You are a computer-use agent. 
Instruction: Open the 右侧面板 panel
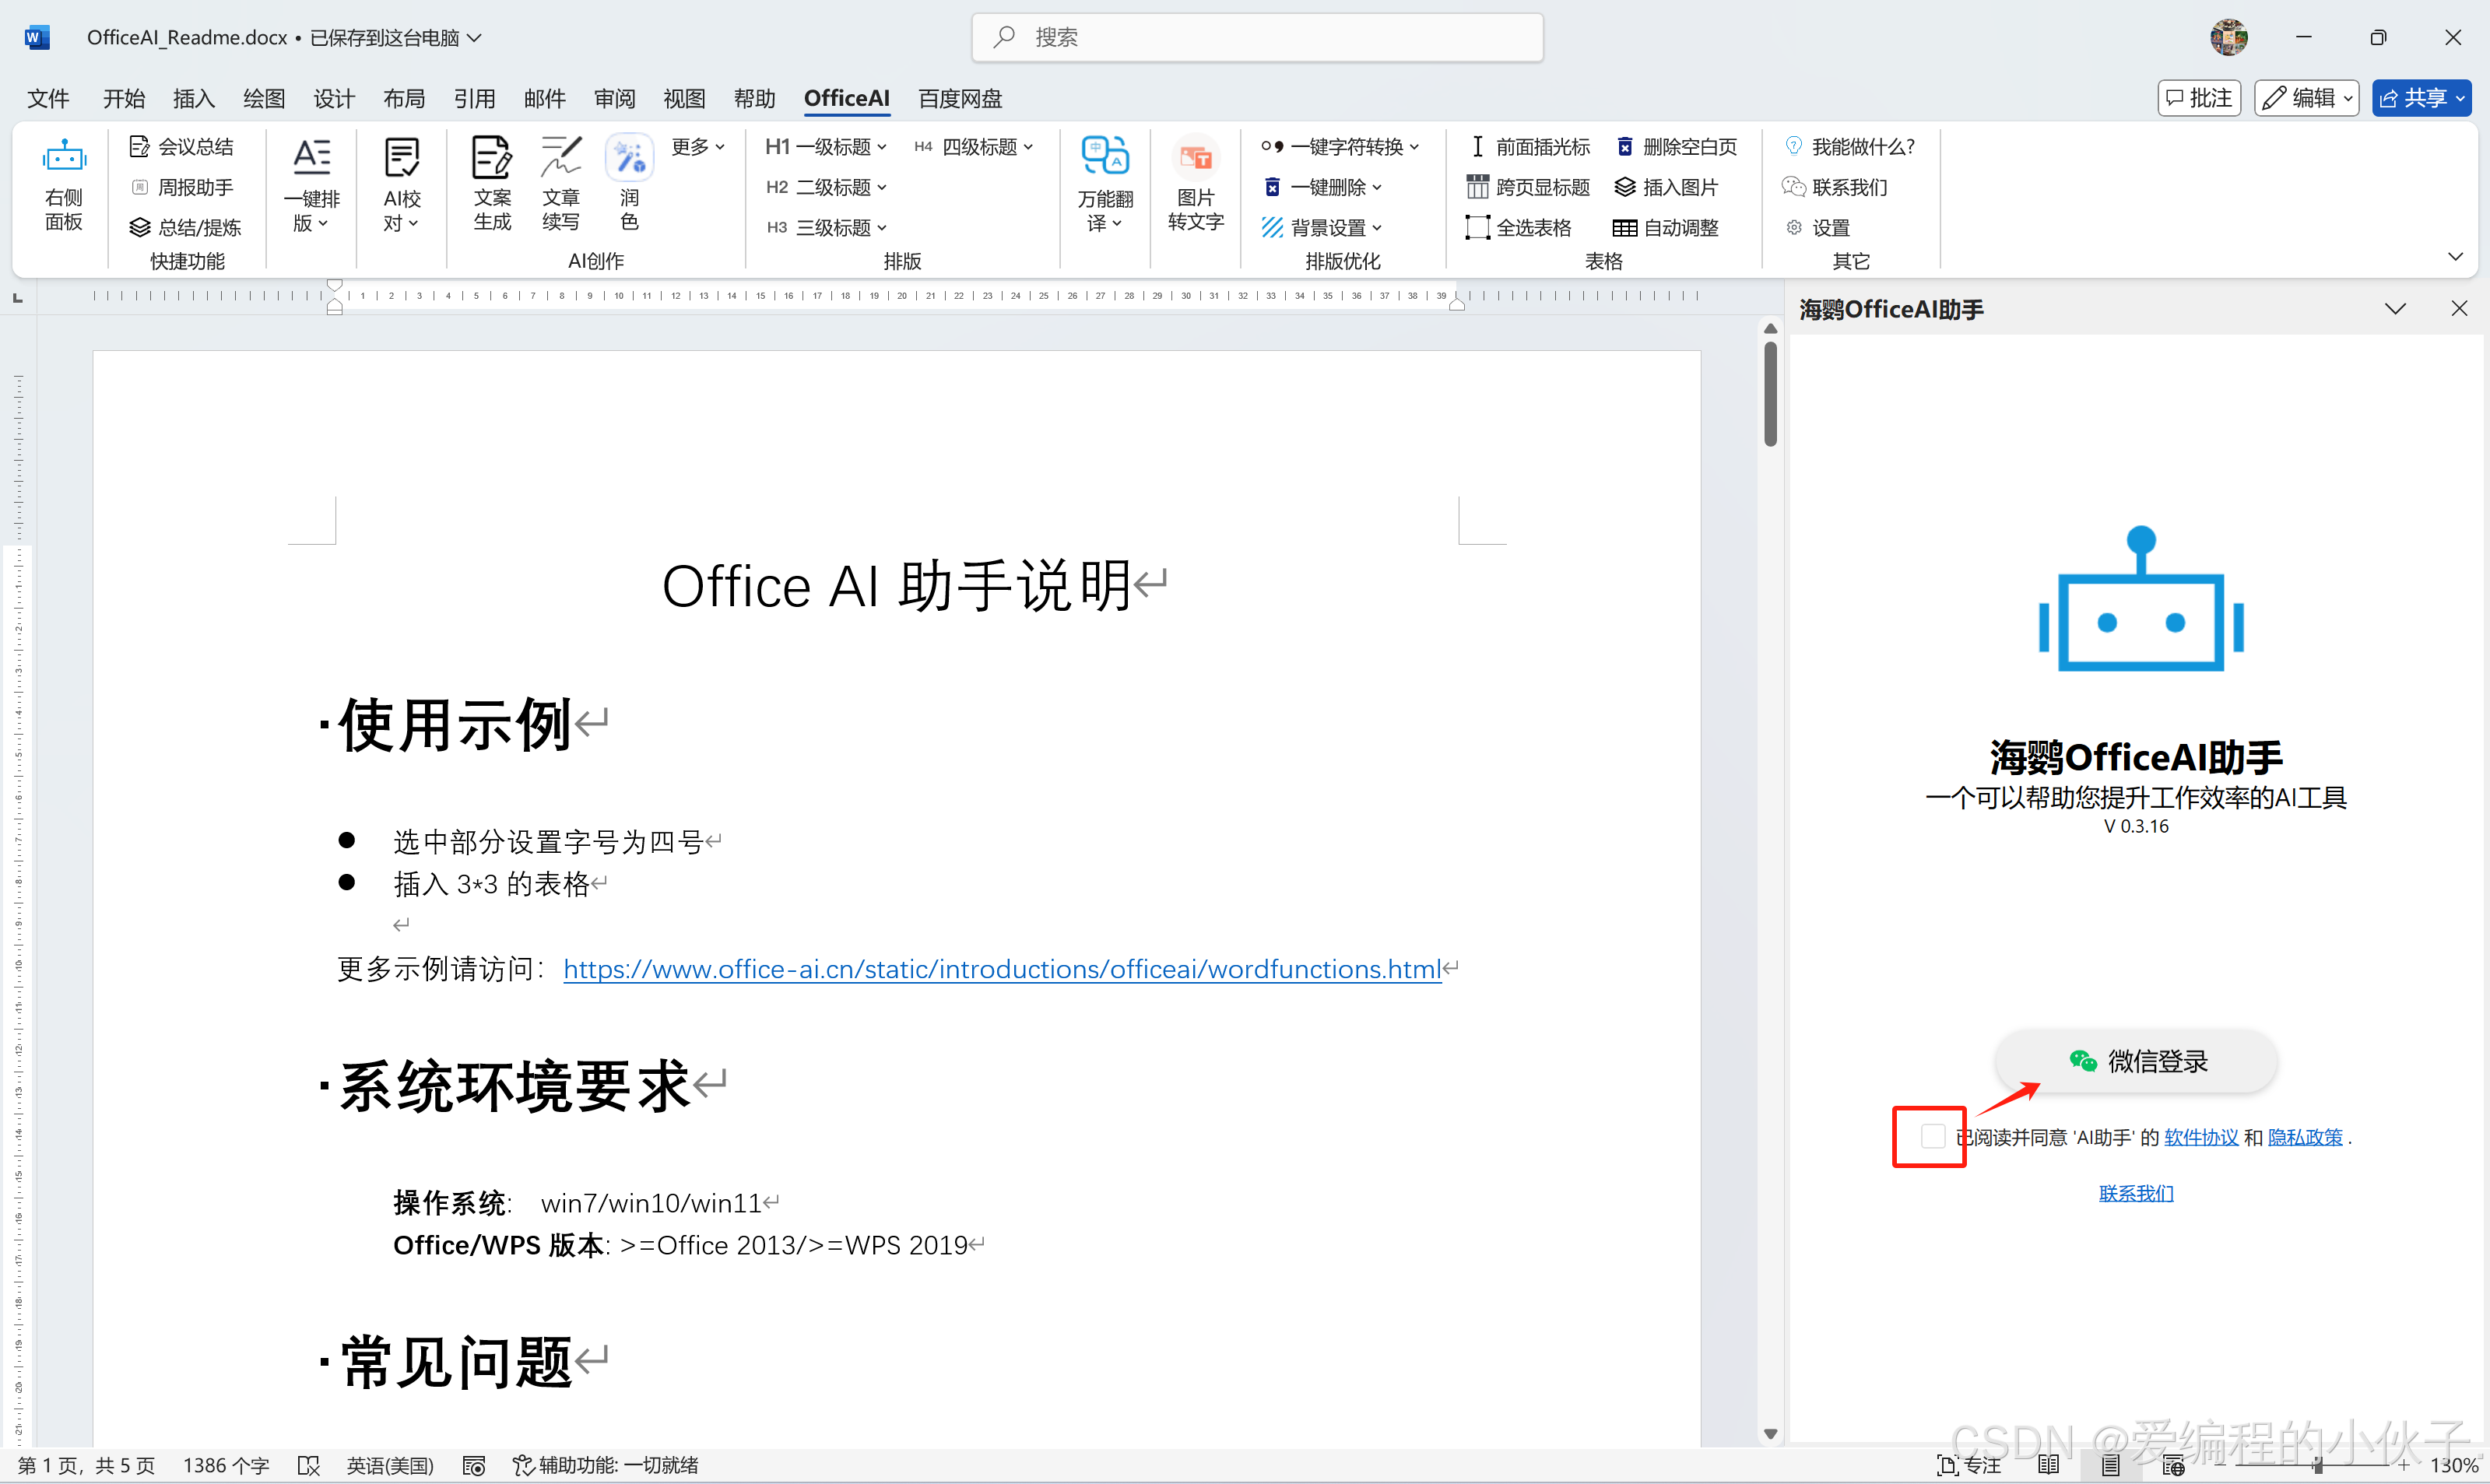(x=63, y=185)
